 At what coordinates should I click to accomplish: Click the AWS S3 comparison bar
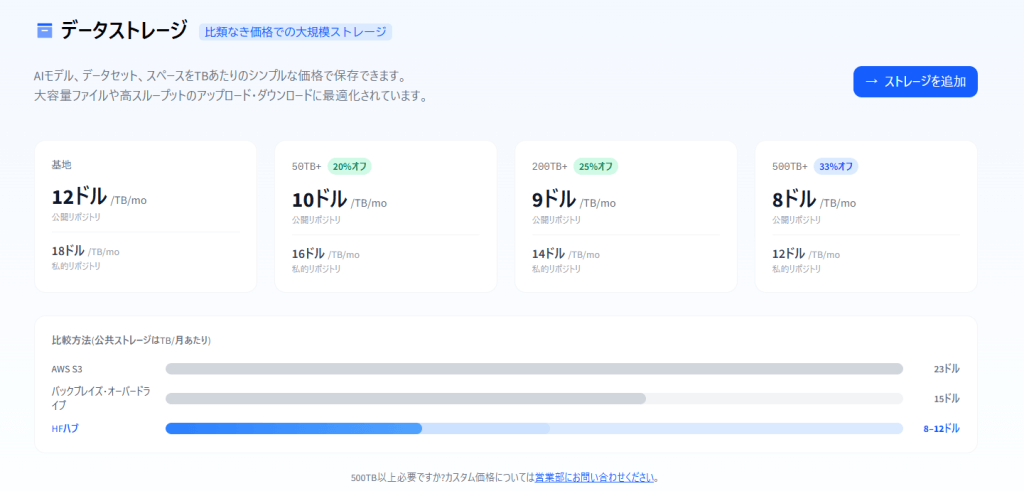(534, 369)
